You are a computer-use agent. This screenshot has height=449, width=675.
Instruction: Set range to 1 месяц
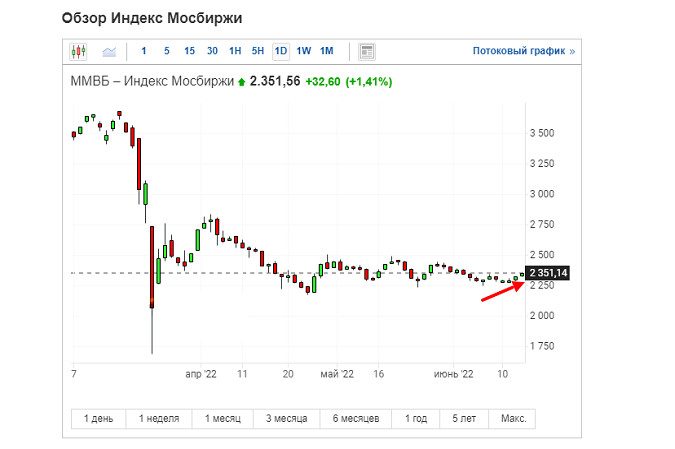223,418
